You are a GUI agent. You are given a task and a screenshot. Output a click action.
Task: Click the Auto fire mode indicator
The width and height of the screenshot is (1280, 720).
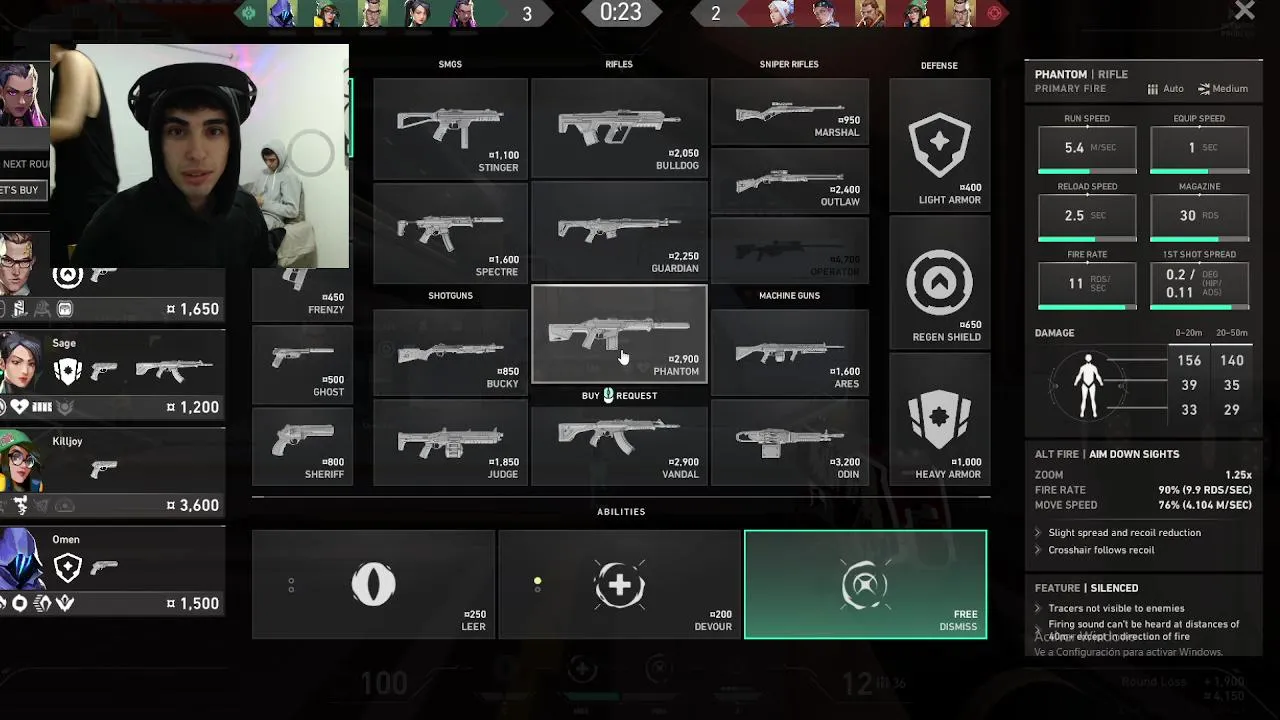click(x=1165, y=89)
